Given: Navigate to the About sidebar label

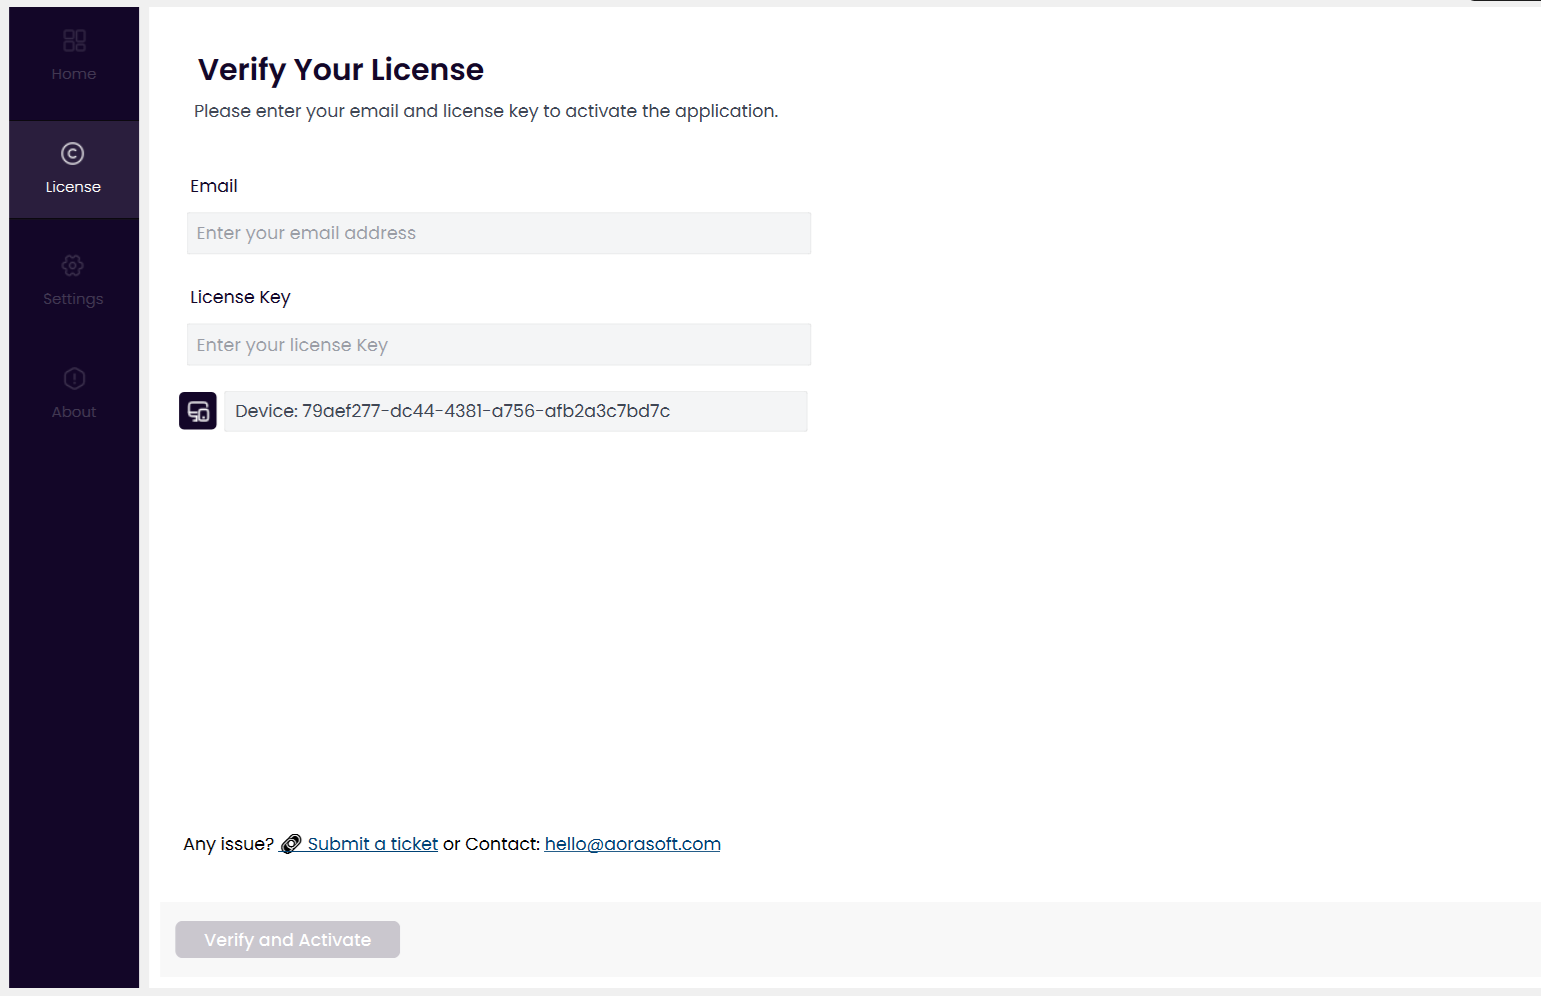Looking at the screenshot, I should click(74, 412).
